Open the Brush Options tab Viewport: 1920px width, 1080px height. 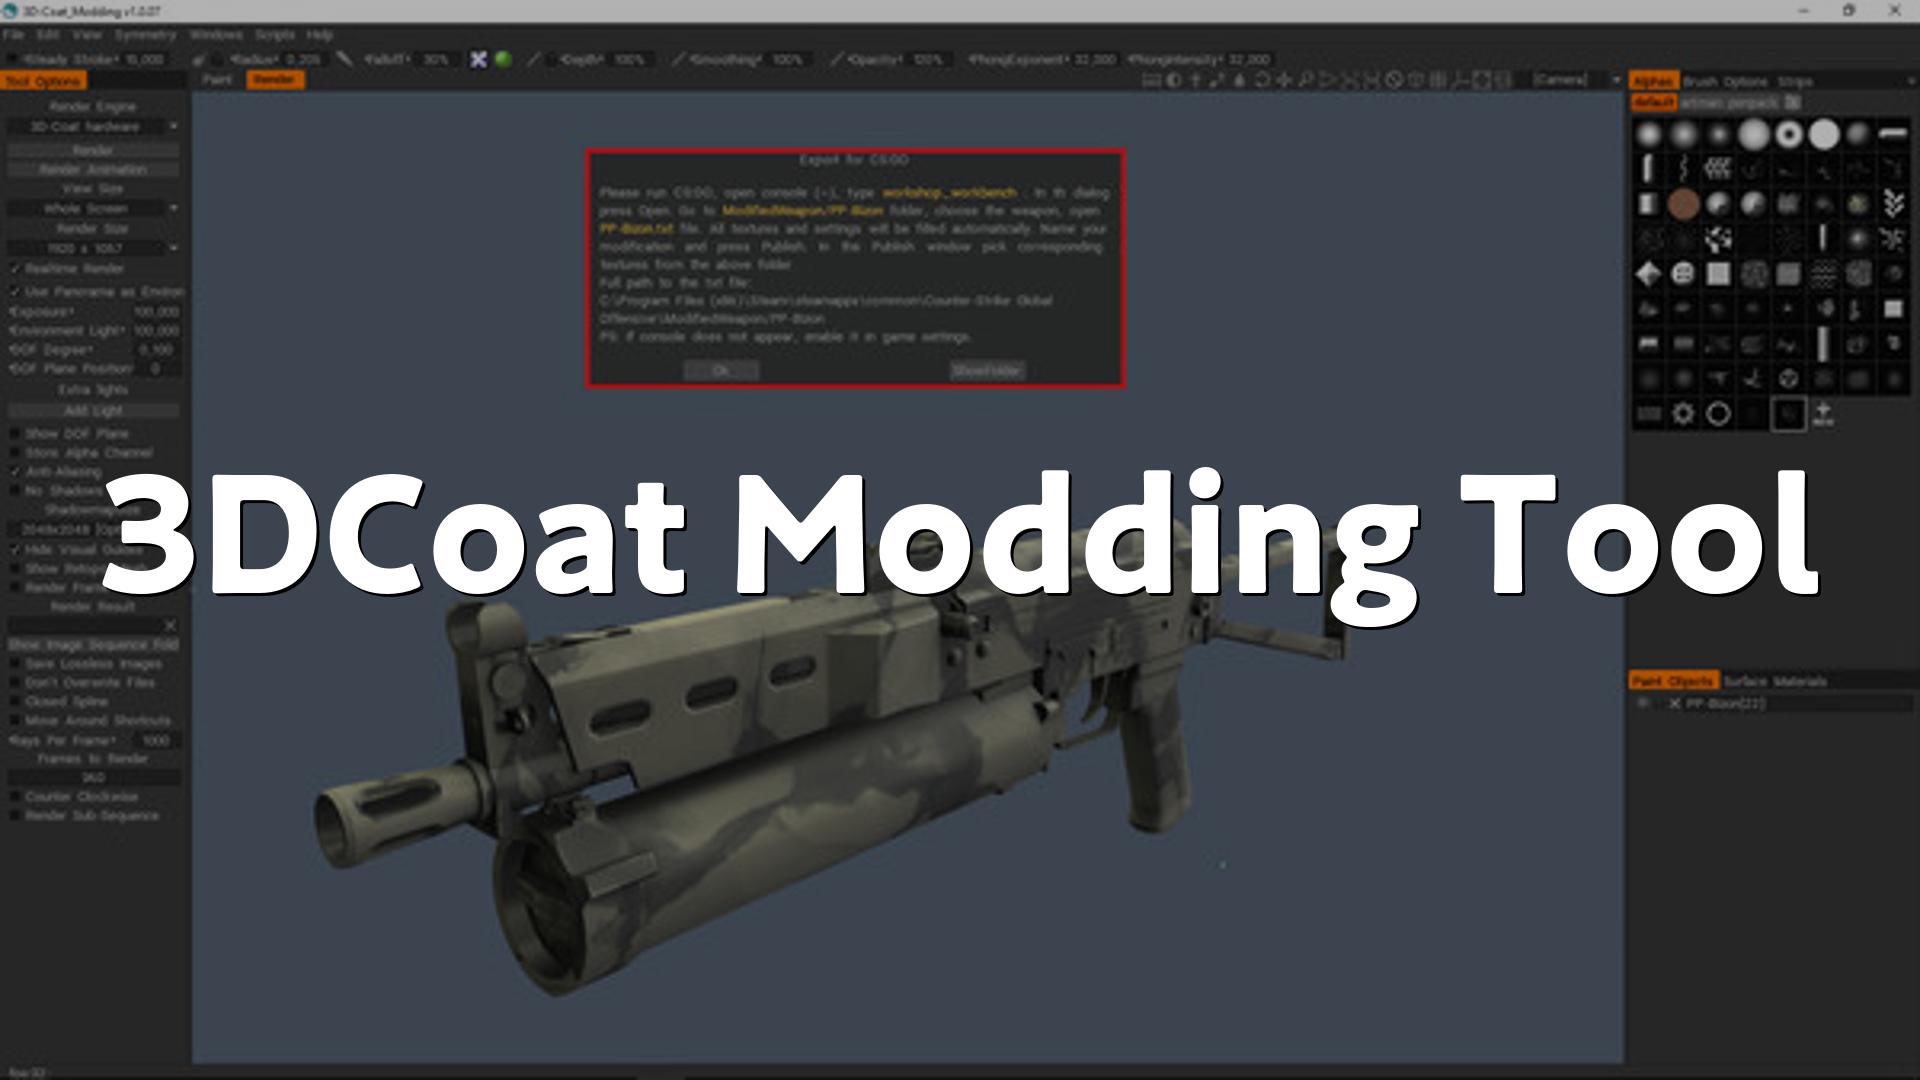(1725, 81)
